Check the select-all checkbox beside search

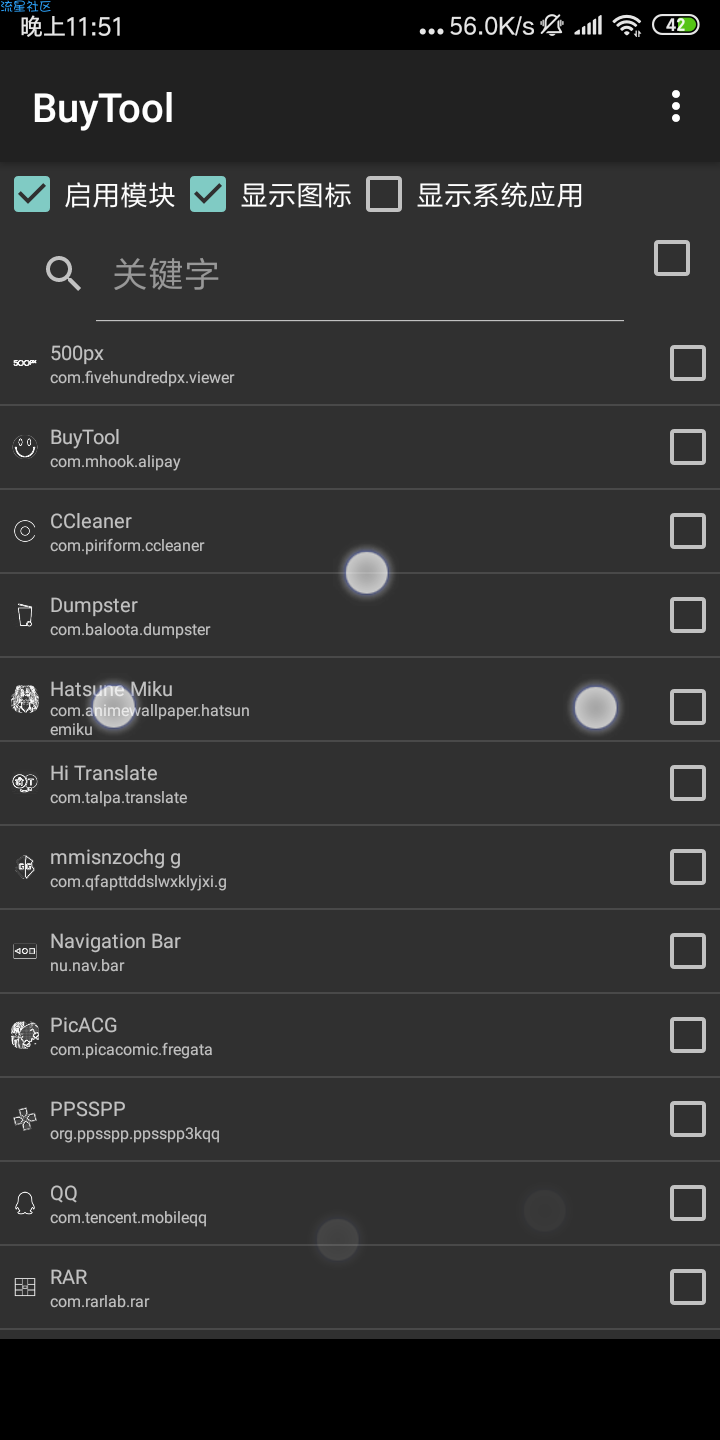pos(672,258)
